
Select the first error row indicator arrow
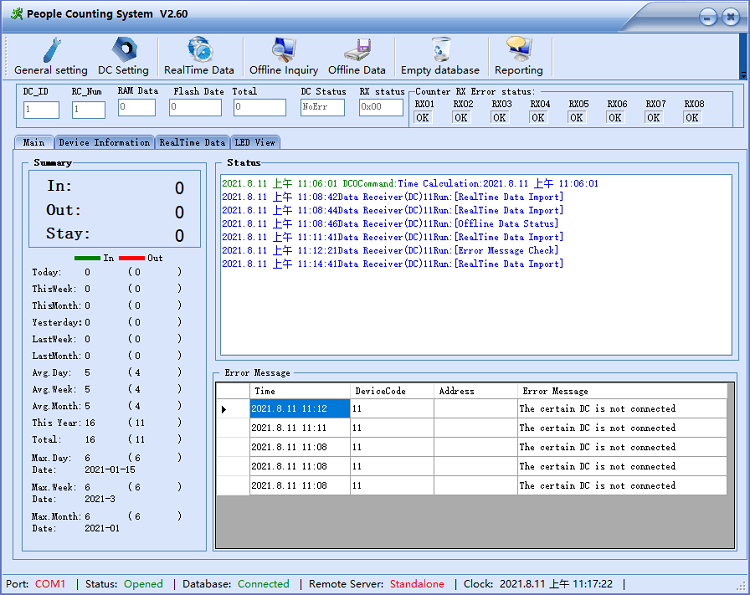[x=224, y=409]
